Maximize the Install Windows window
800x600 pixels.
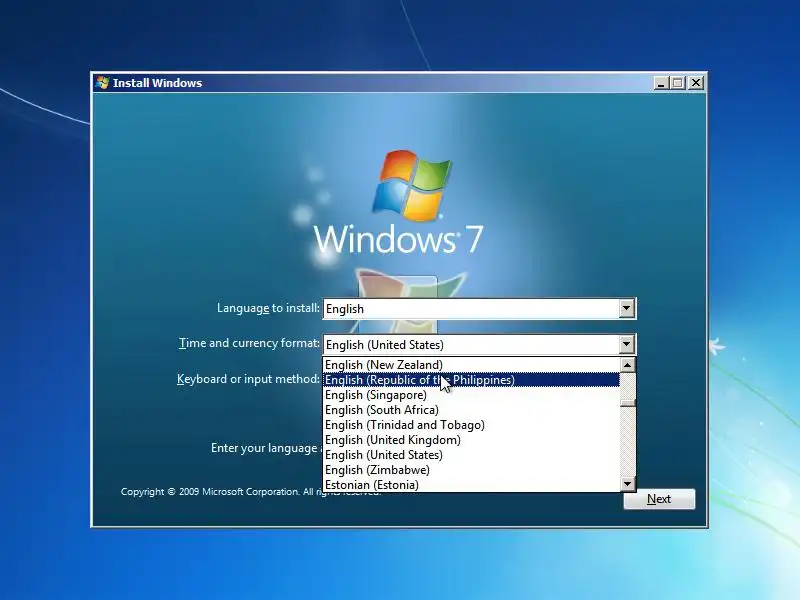tap(678, 83)
